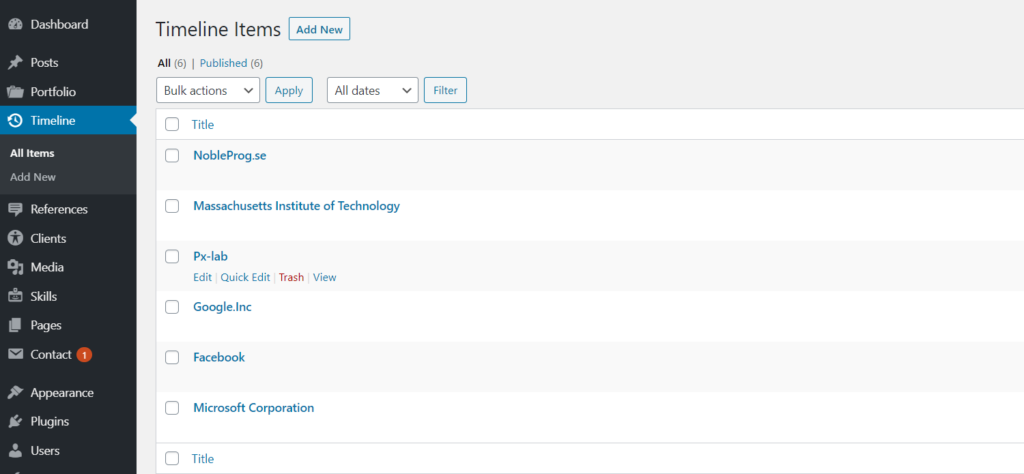
Task: Check the Facebook row checkbox
Action: click(172, 357)
